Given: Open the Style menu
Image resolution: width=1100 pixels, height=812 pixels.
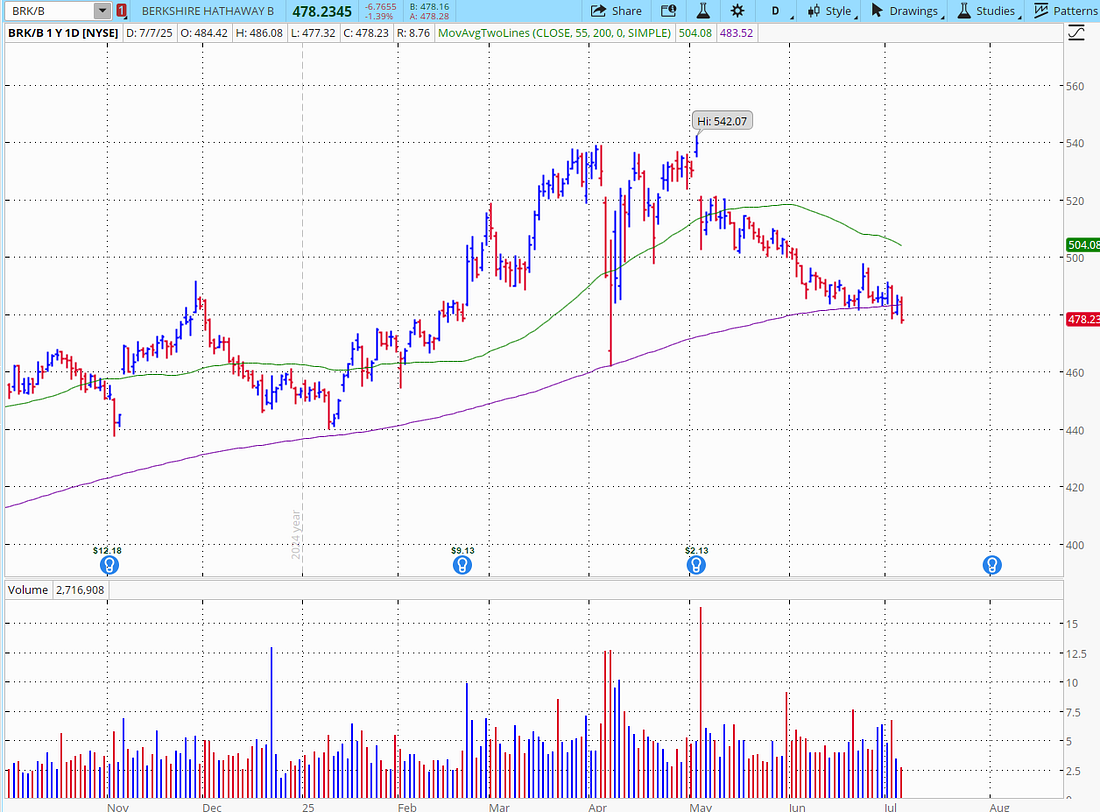Looking at the screenshot, I should (831, 11).
